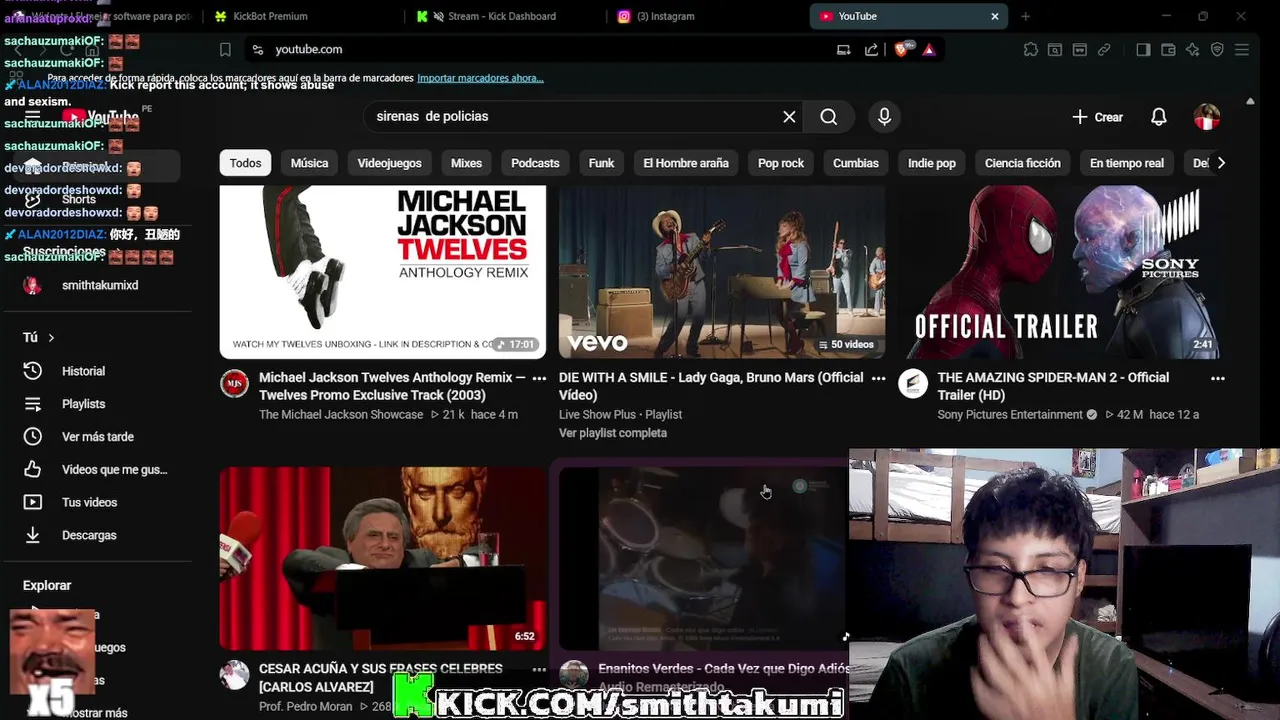The height and width of the screenshot is (720, 1280).
Task: Select the Ciencia ficción filter chip
Action: point(1022,163)
